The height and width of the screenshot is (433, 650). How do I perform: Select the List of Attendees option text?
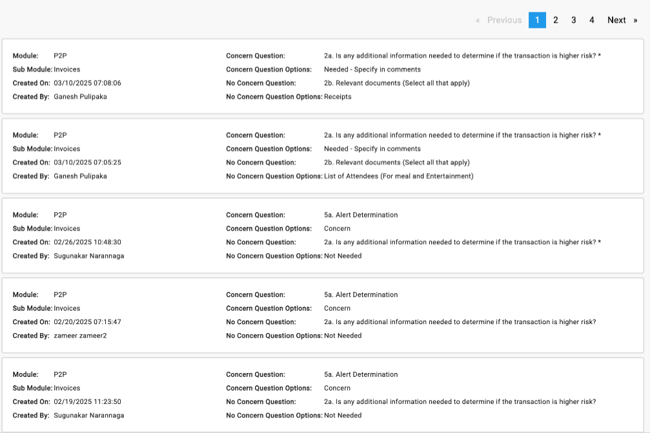[398, 176]
